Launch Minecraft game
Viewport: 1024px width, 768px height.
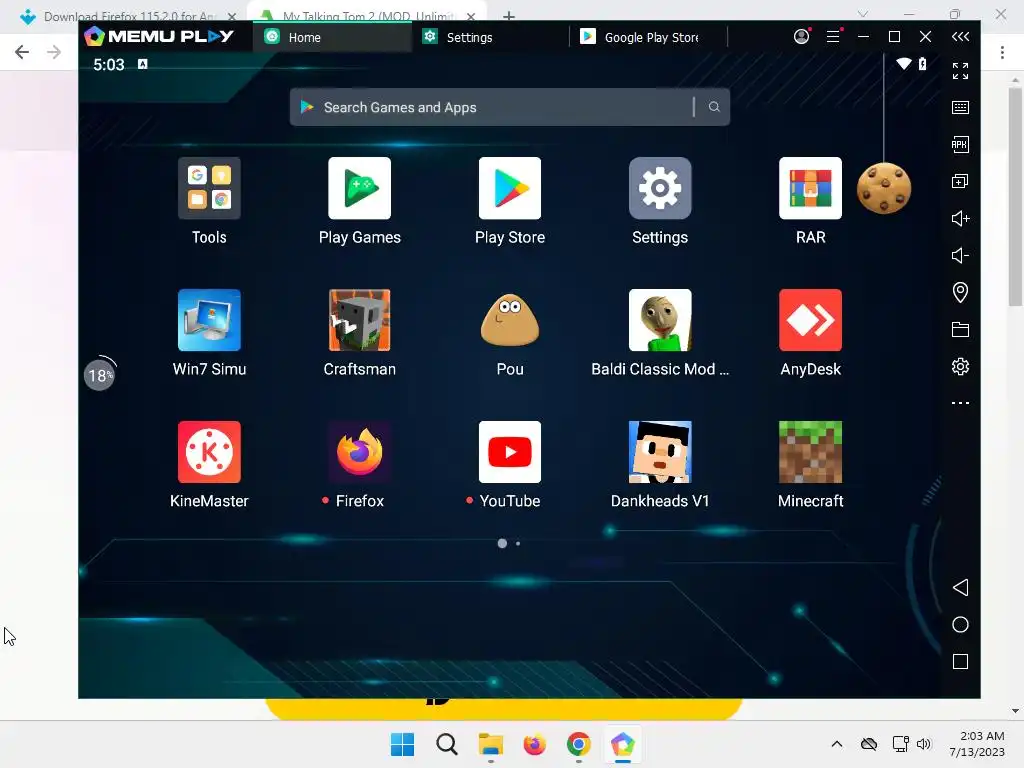(810, 452)
